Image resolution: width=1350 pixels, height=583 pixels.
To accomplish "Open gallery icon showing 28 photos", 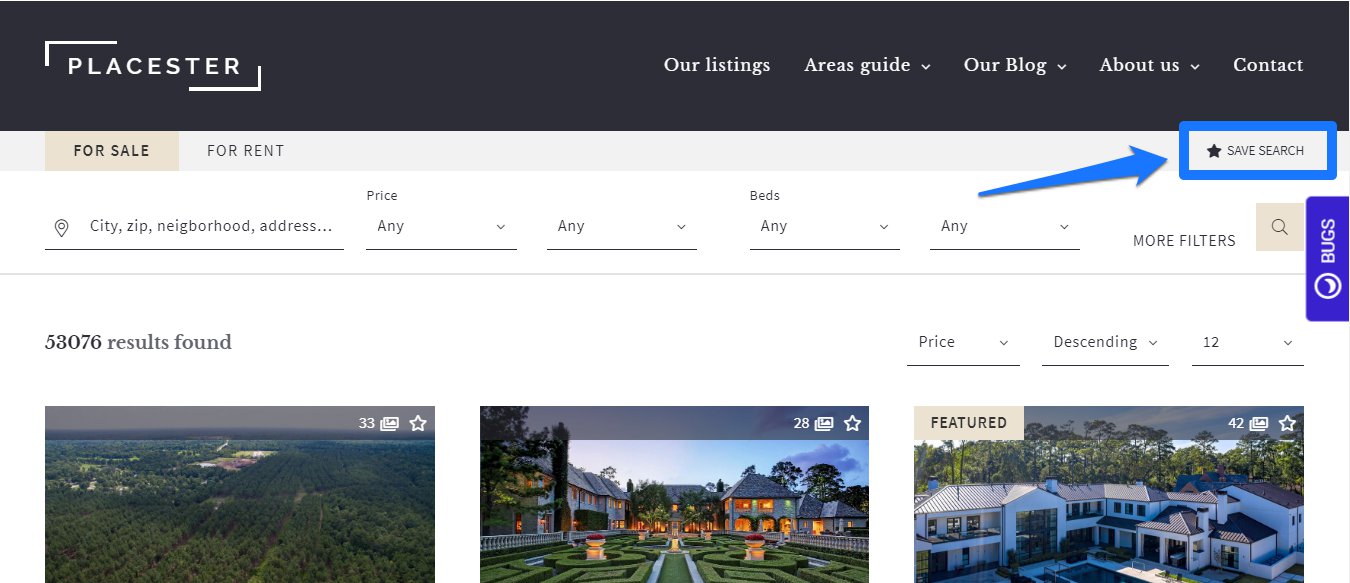I will [x=823, y=424].
